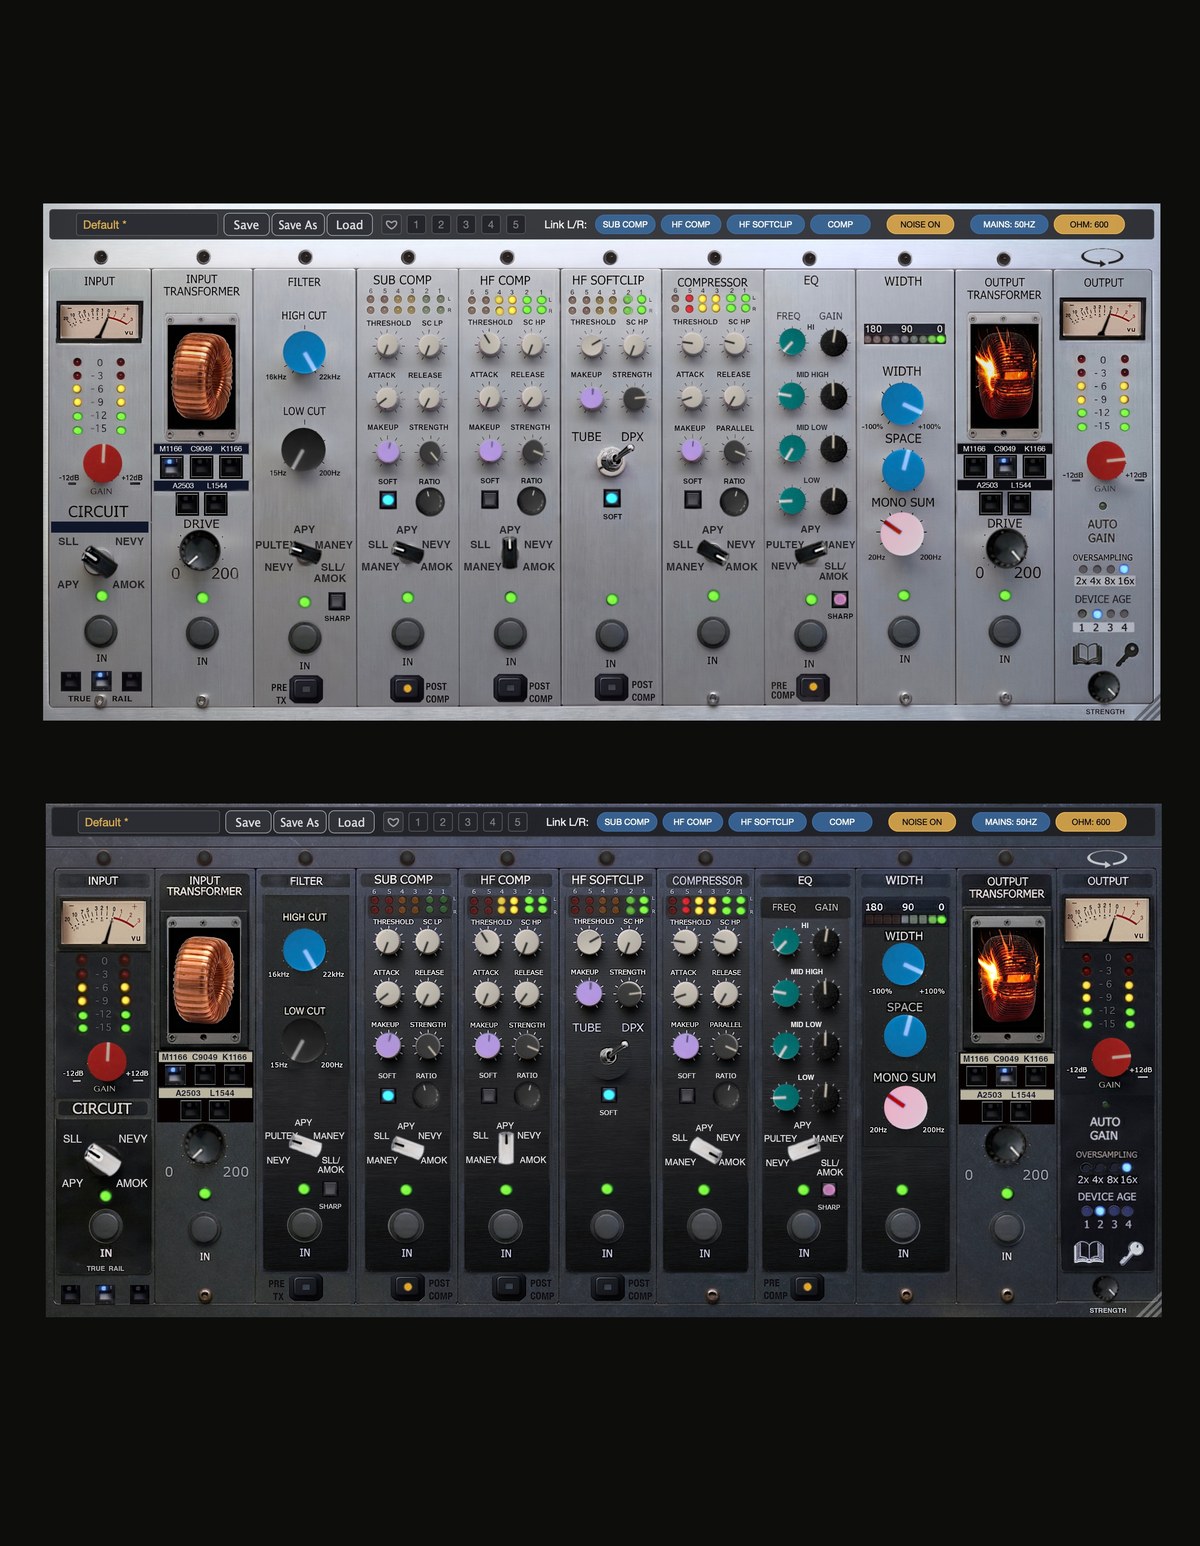Toggle the EQ SHARP button in the dark plugin
Image resolution: width=1200 pixels, height=1546 pixels.
pos(828,1189)
